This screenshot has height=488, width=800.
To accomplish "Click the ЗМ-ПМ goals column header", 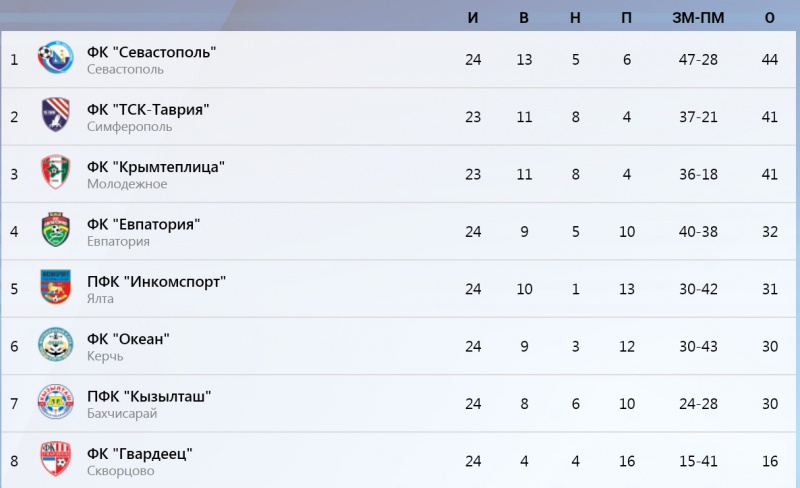I will tap(698, 17).
